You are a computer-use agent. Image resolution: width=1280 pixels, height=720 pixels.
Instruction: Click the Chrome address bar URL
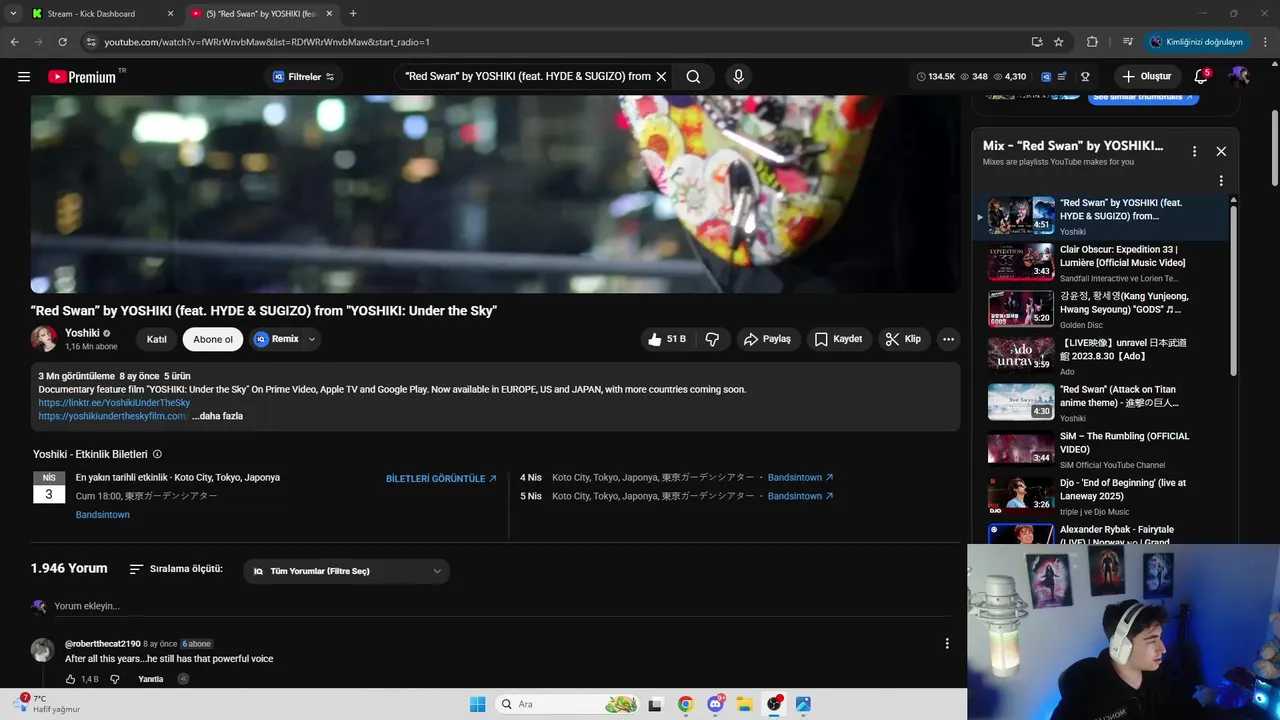coord(267,42)
